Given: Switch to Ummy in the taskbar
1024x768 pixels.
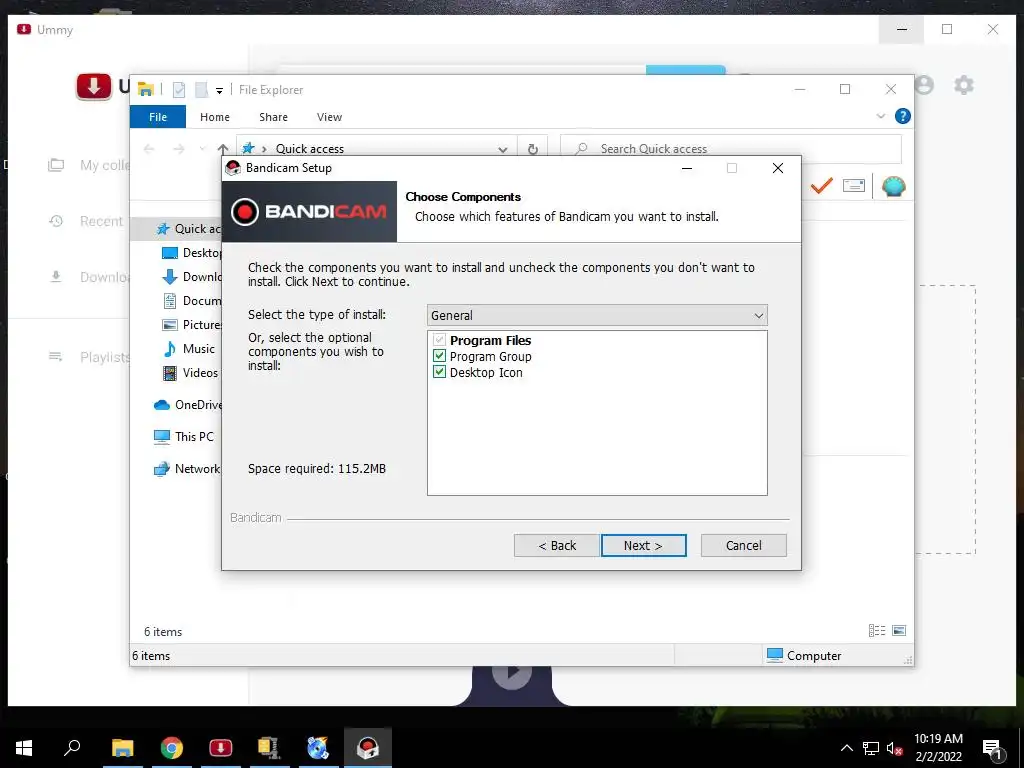Looking at the screenshot, I should (221, 748).
